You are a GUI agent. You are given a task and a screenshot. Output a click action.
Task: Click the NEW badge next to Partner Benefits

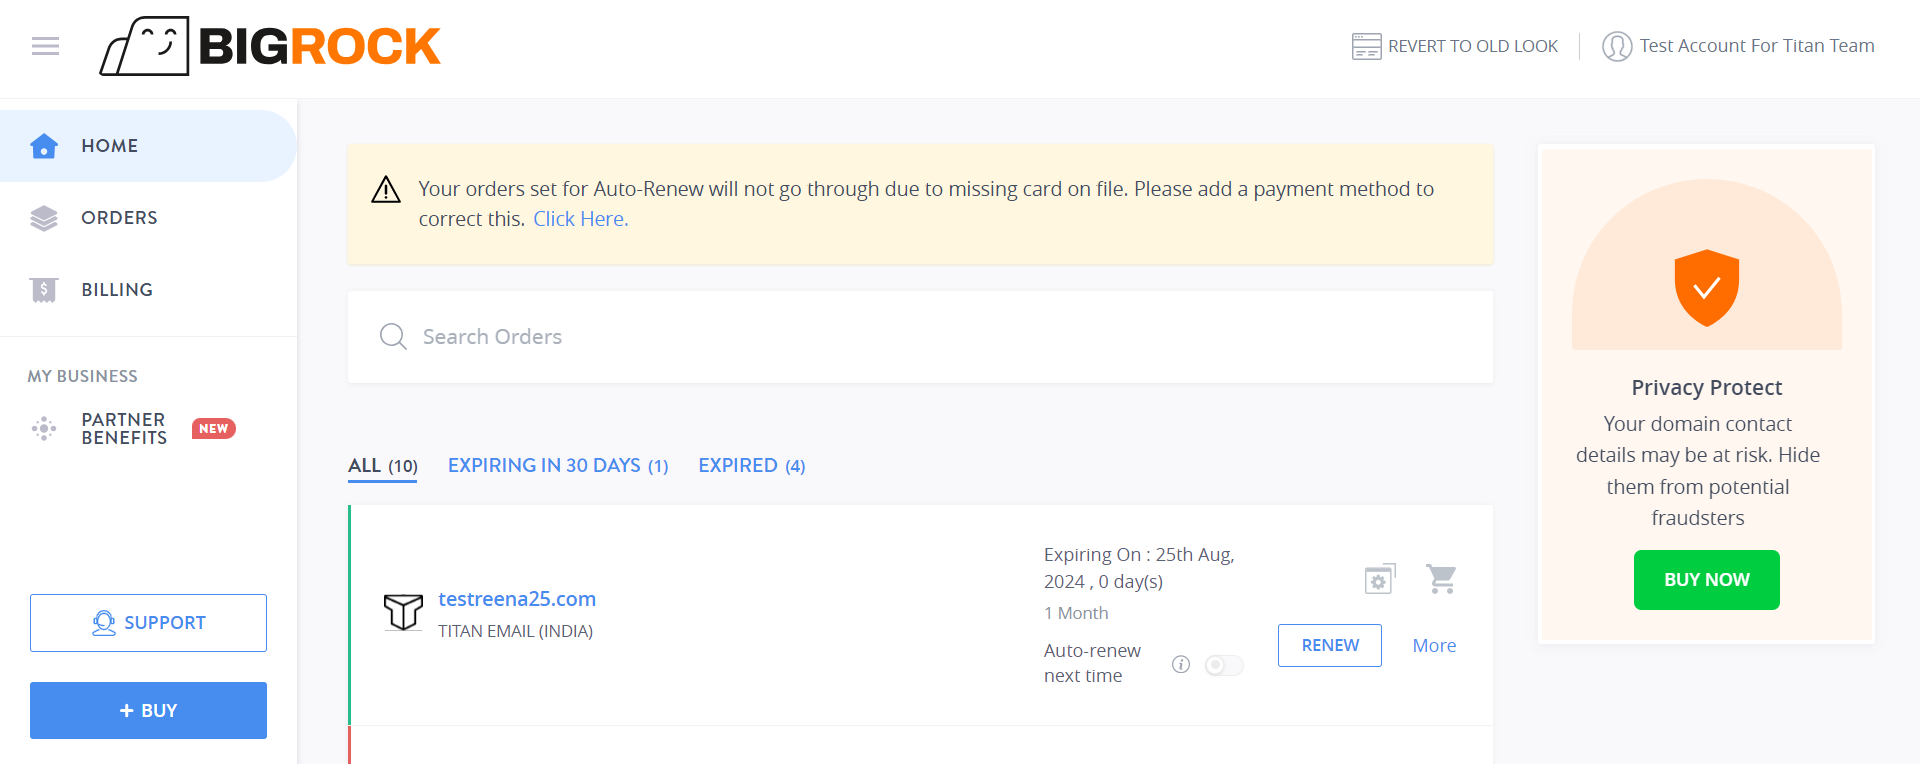point(213,429)
